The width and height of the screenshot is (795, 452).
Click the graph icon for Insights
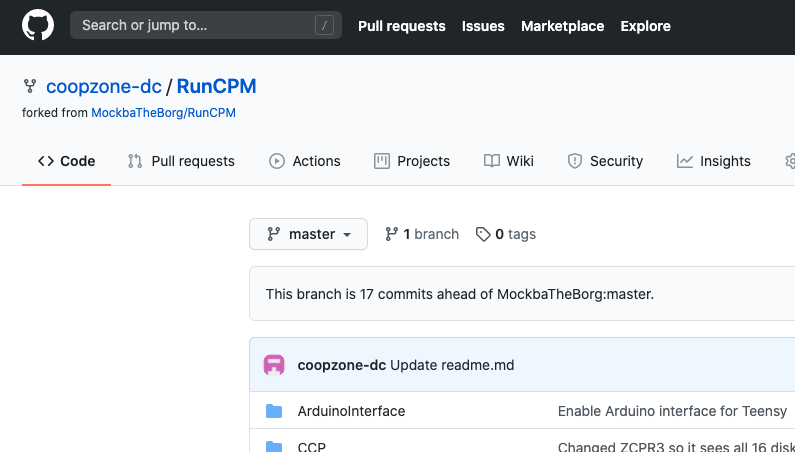pyautogui.click(x=684, y=161)
